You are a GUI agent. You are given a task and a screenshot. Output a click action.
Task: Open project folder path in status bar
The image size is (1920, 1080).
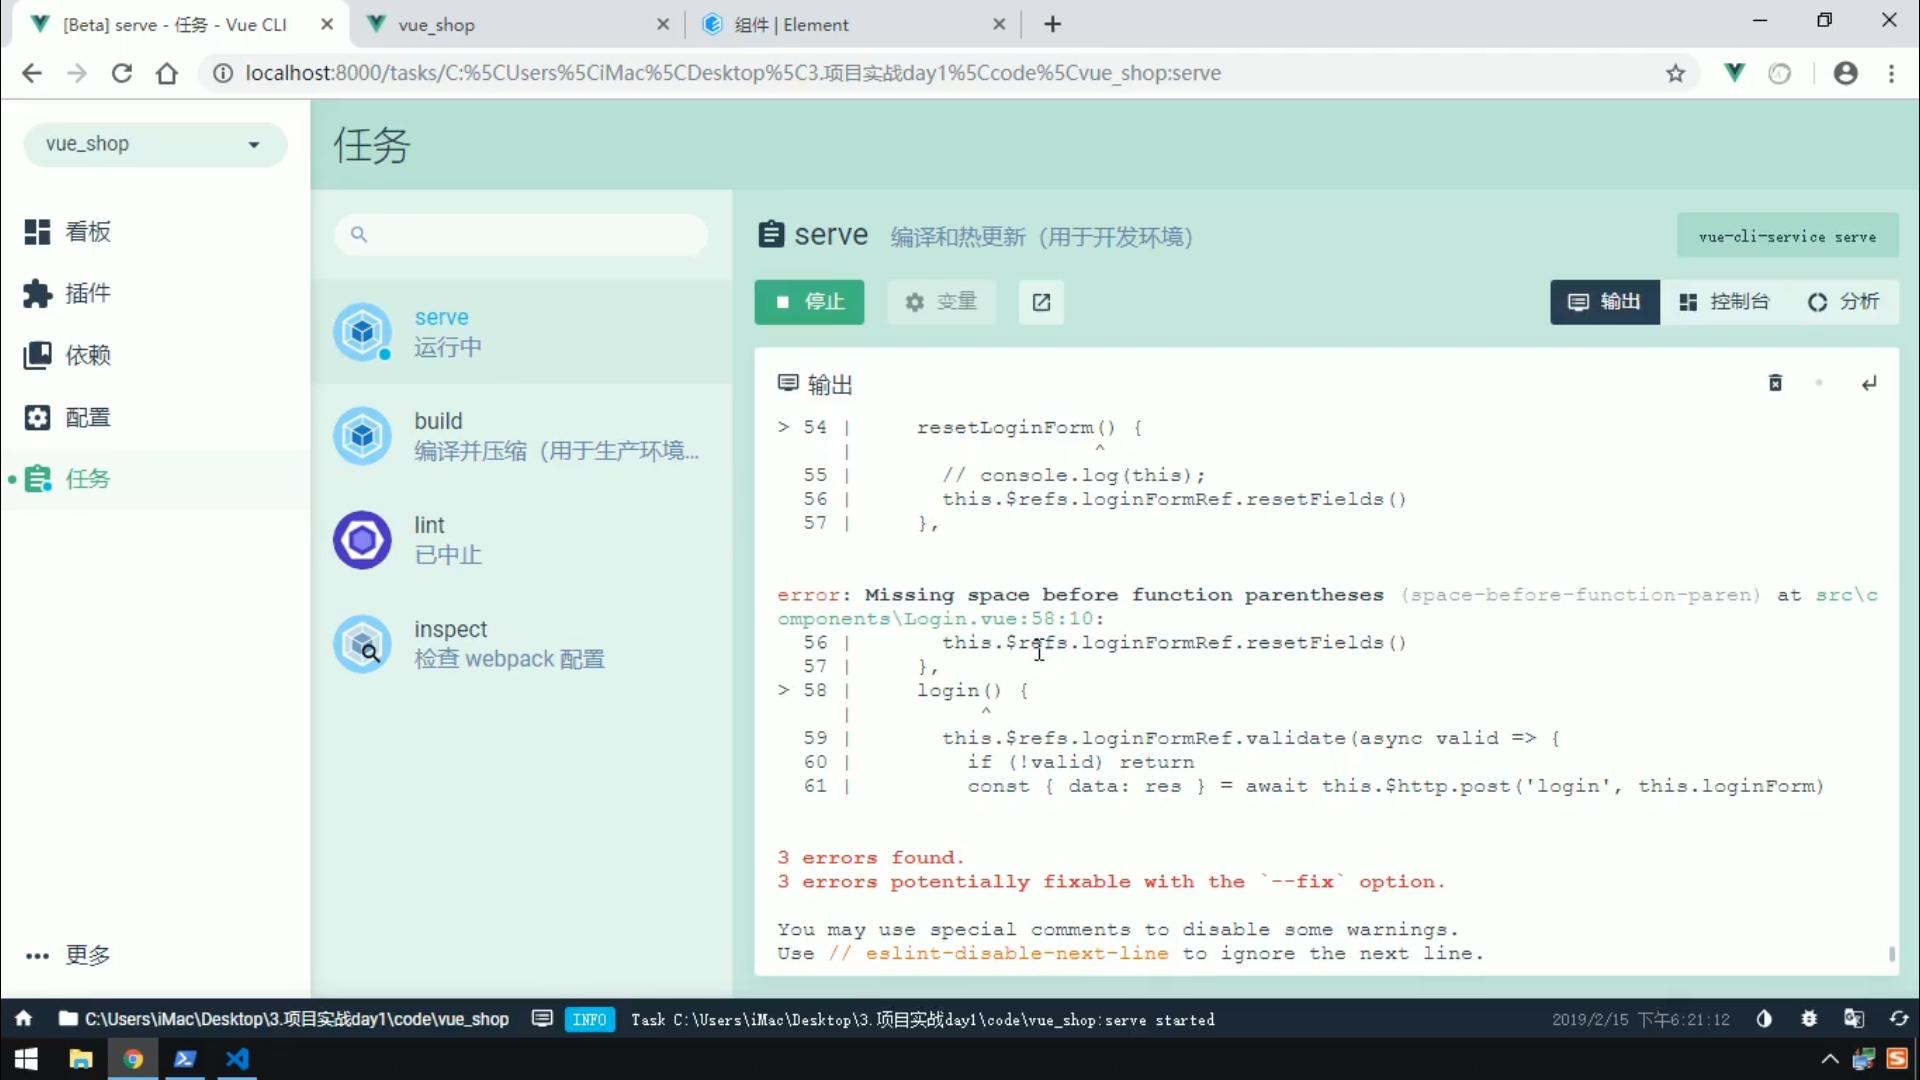pos(284,1019)
